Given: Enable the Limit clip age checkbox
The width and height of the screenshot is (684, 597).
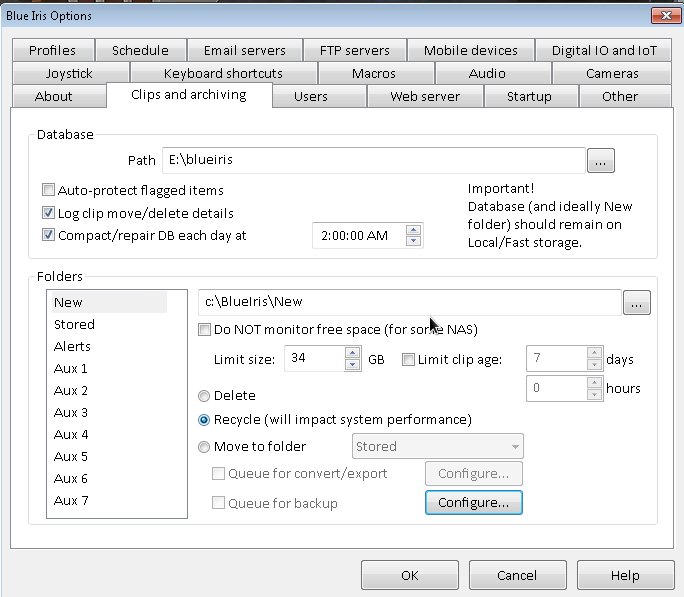Looking at the screenshot, I should click(x=408, y=359).
